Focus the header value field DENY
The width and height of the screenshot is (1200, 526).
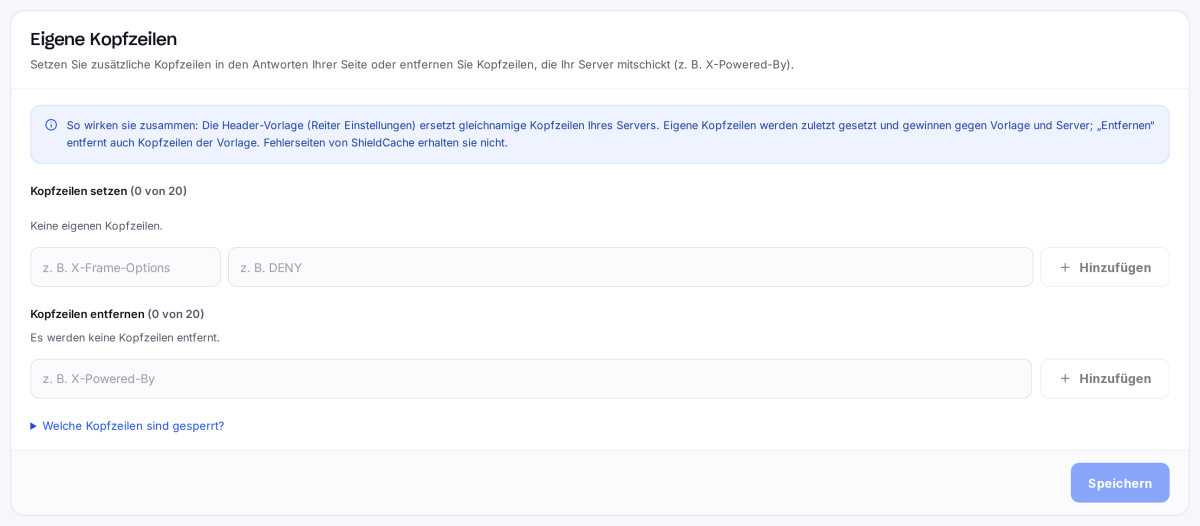coord(630,267)
